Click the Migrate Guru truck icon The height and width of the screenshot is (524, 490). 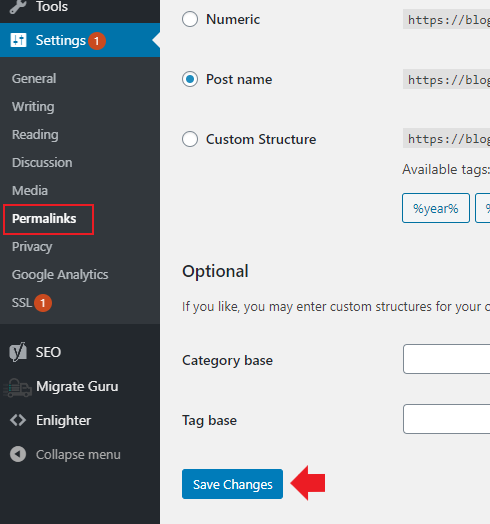tap(18, 387)
